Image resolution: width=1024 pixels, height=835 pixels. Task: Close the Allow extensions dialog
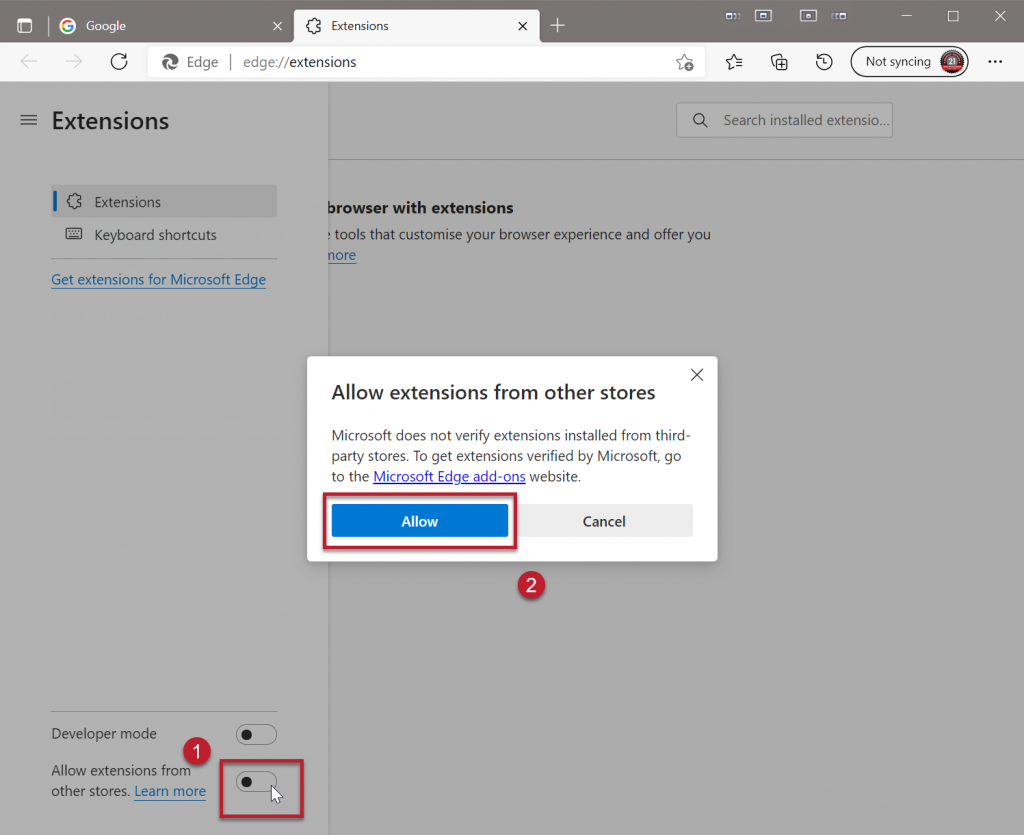point(697,375)
